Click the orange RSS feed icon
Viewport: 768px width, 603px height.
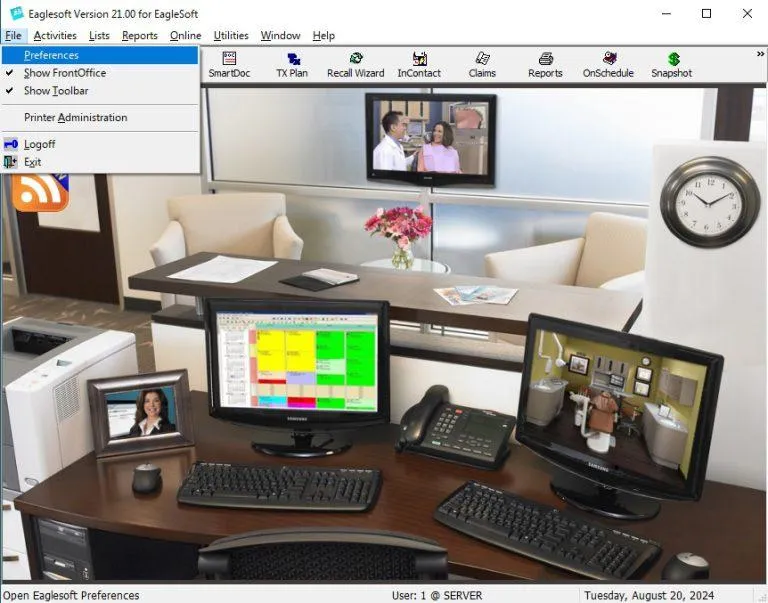pyautogui.click(x=39, y=193)
